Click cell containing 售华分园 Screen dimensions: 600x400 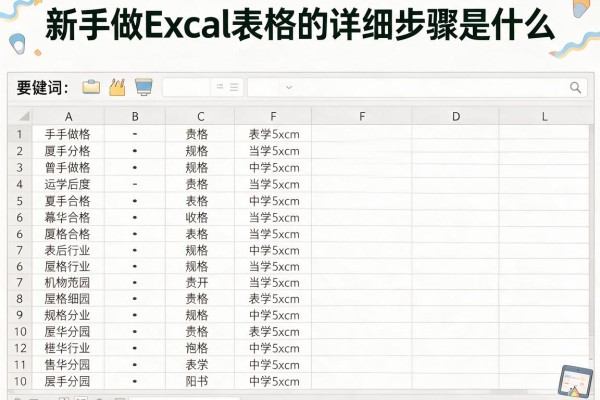coord(68,365)
